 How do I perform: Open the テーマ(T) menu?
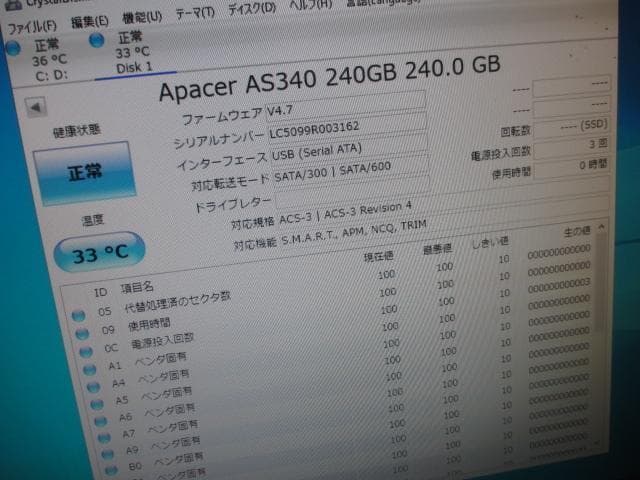pos(195,13)
